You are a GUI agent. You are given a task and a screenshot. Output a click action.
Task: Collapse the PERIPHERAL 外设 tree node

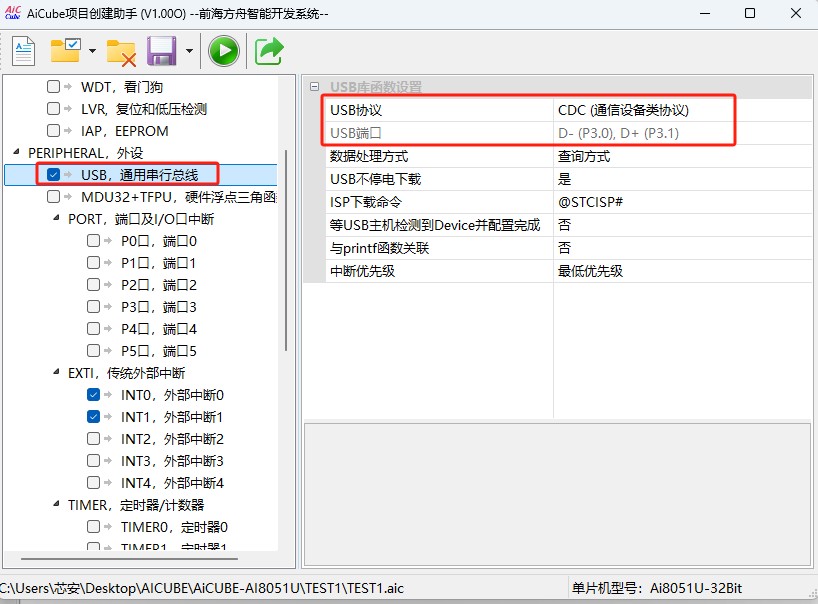coord(16,152)
